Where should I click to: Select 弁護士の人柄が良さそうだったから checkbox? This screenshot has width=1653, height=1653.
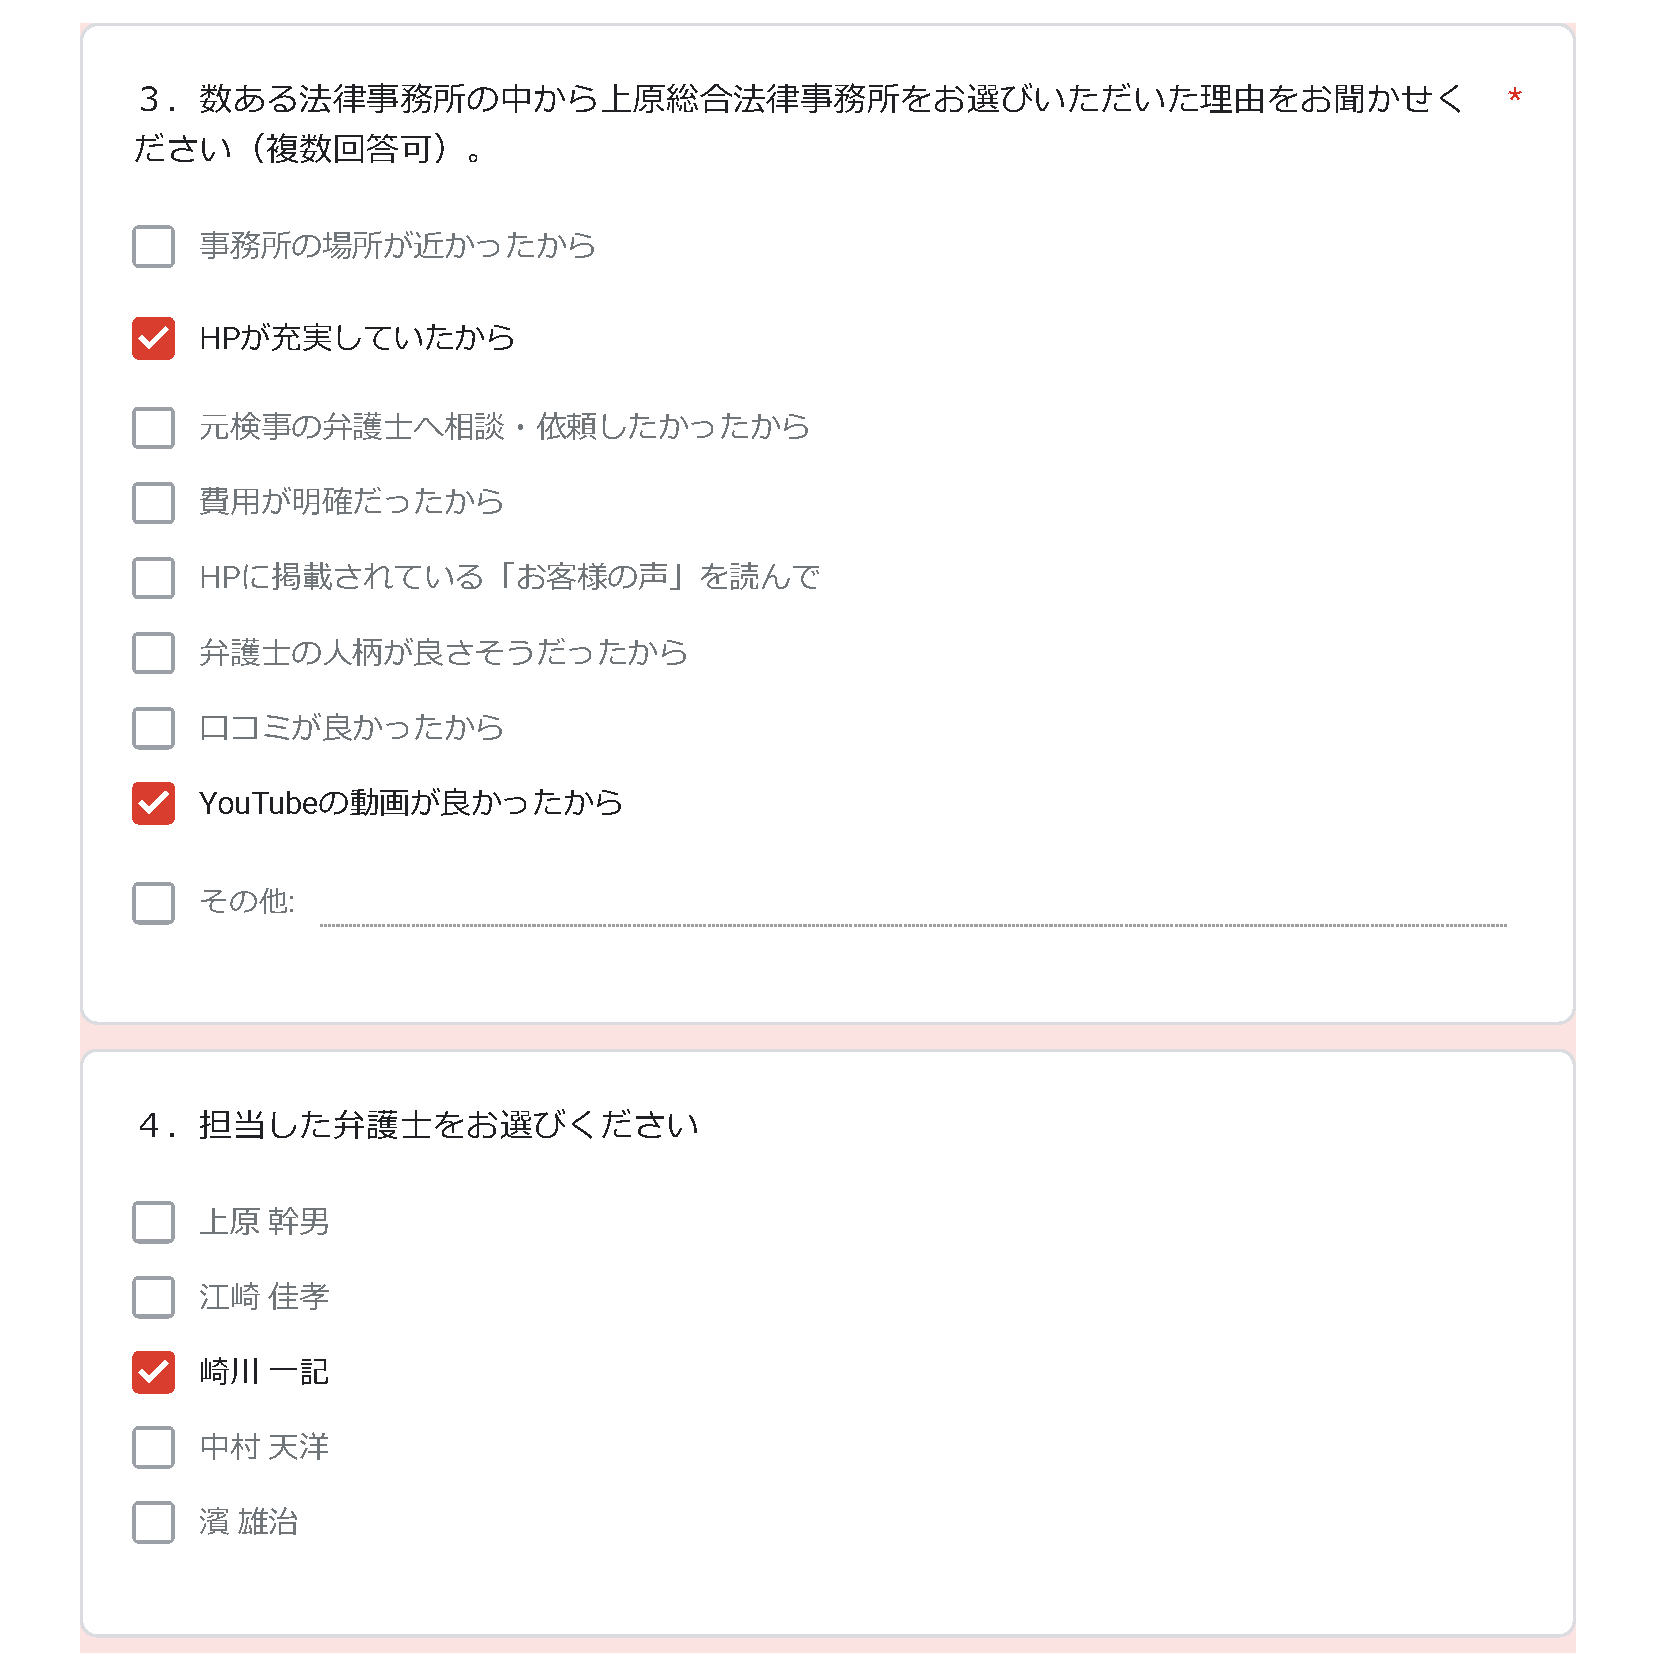(x=153, y=652)
